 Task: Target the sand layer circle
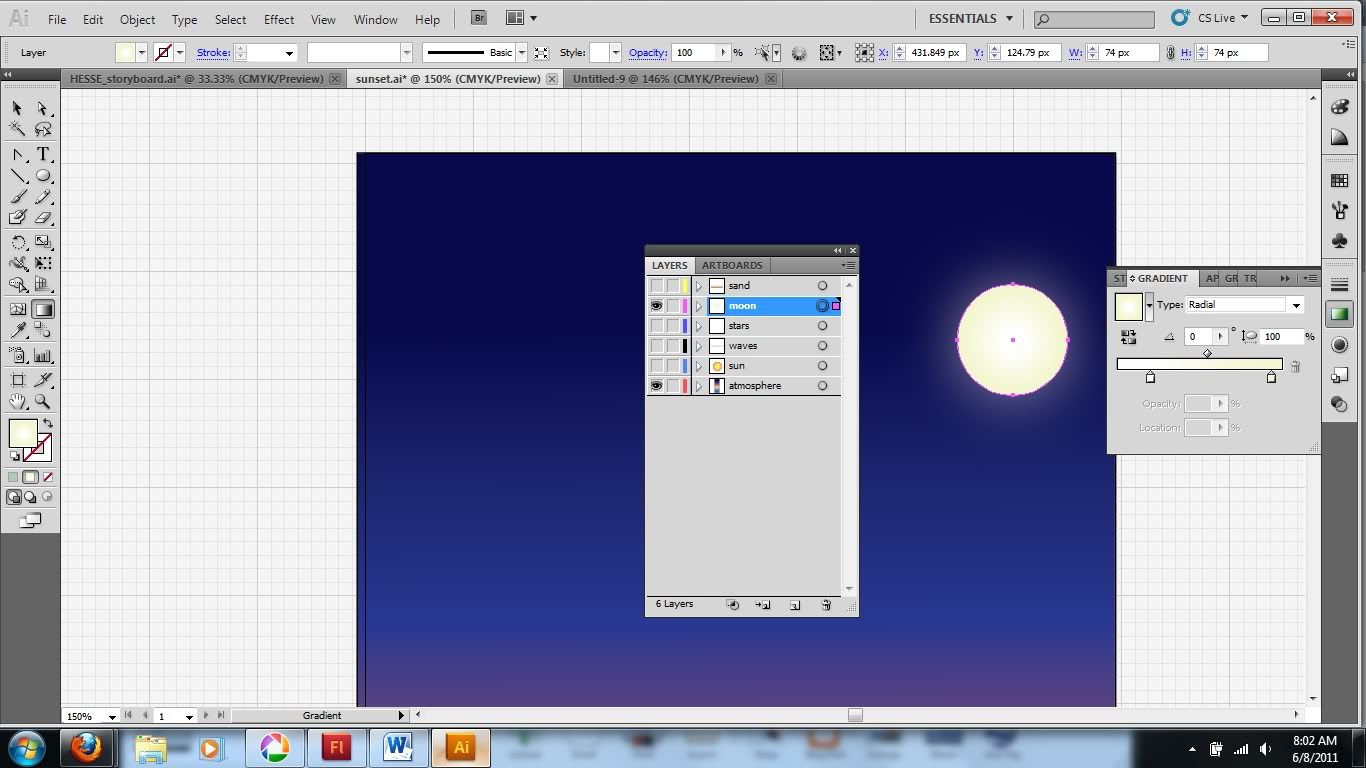(822, 286)
